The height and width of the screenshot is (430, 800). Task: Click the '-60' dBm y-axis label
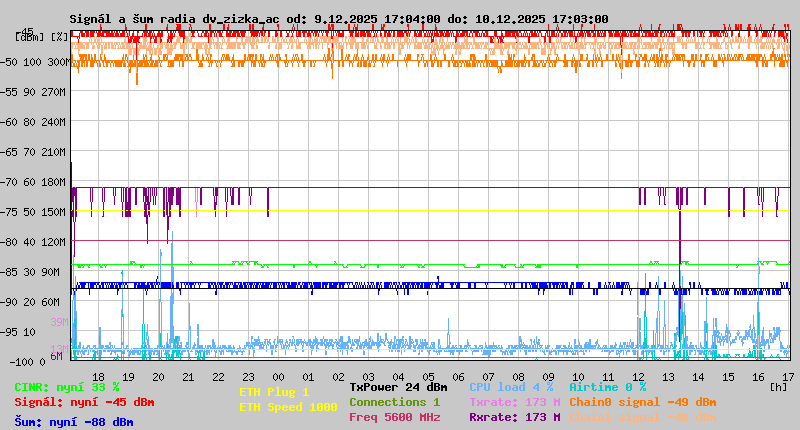click(x=9, y=122)
